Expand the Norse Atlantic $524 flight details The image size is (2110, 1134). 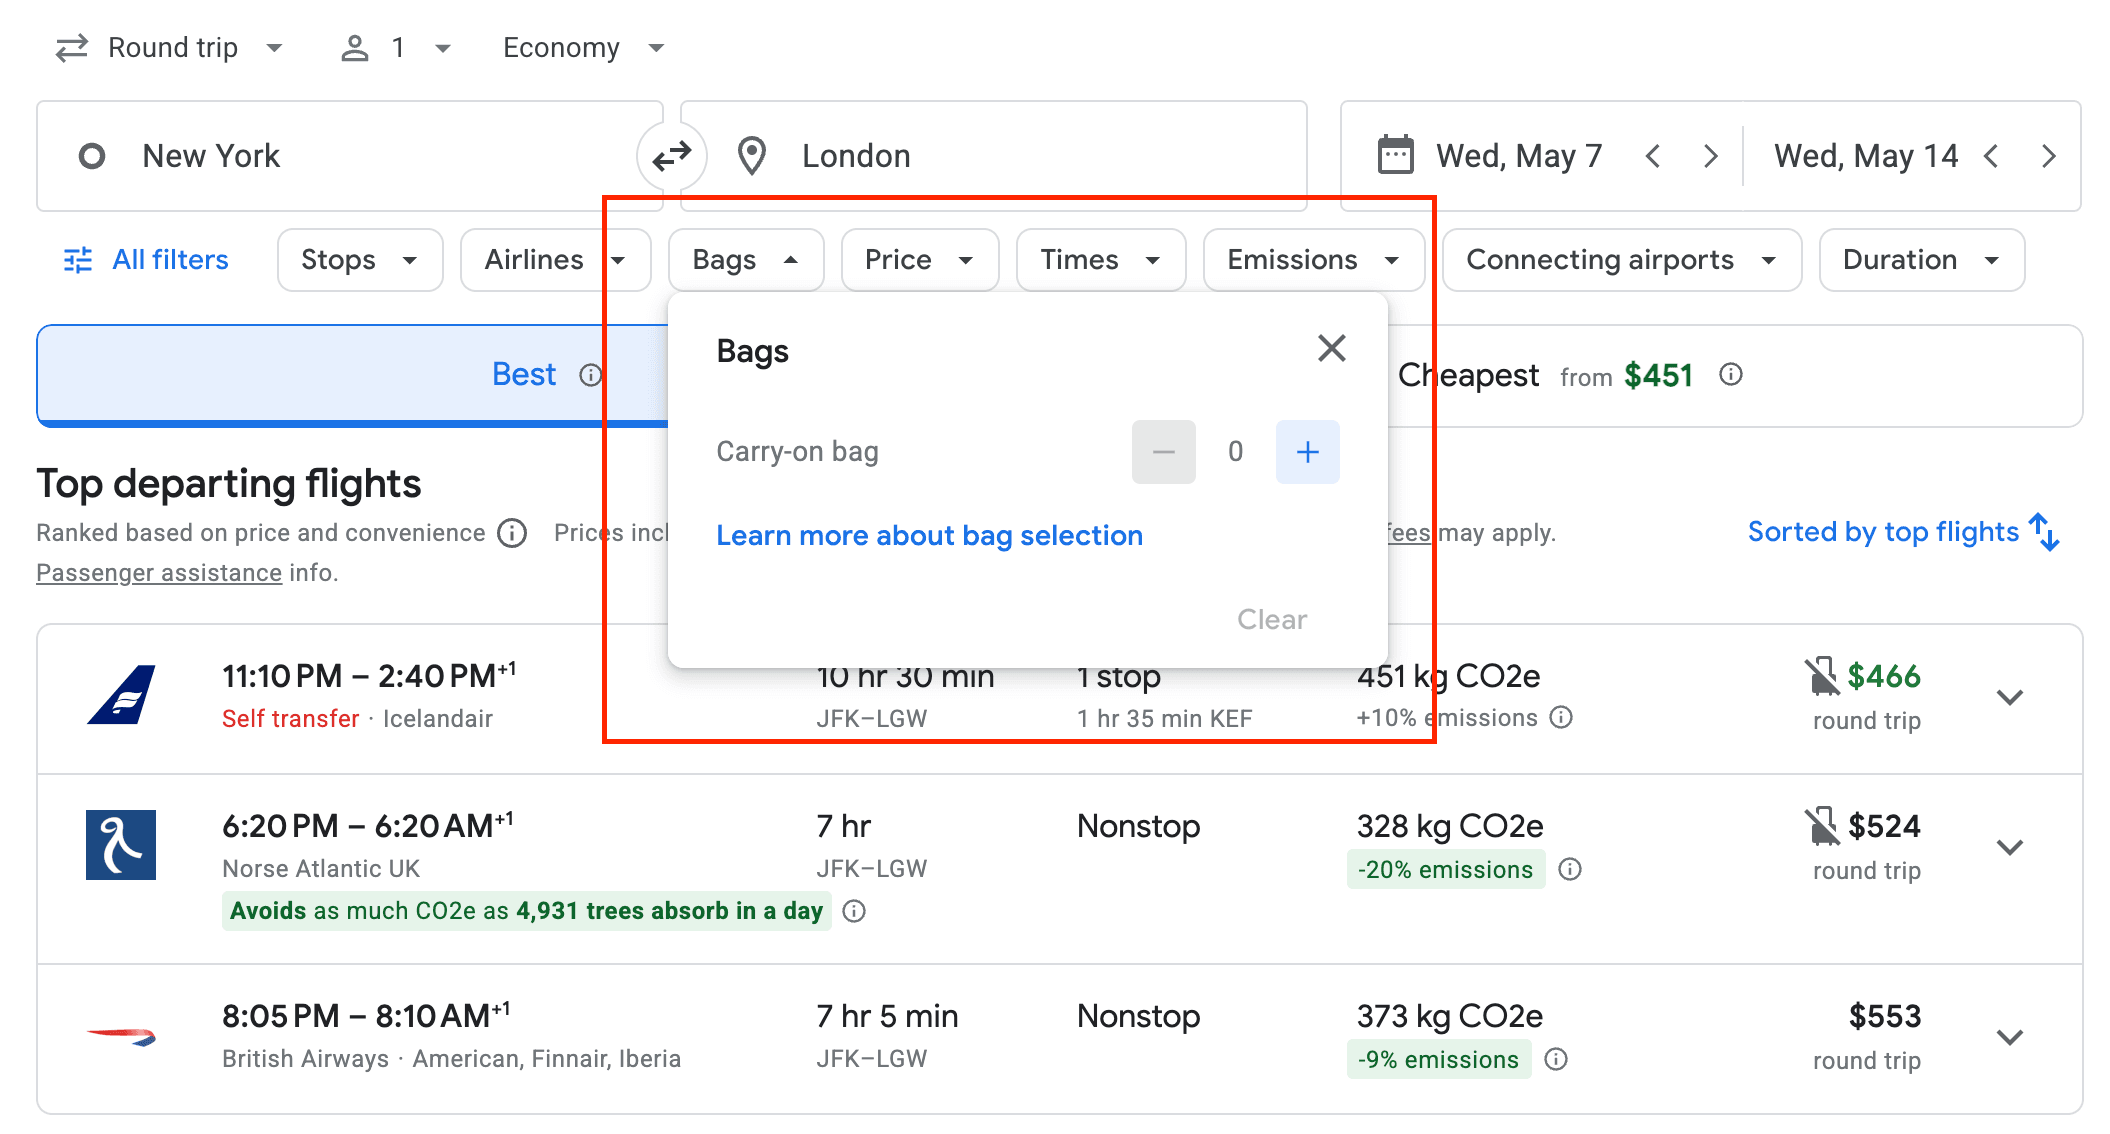(x=2010, y=847)
